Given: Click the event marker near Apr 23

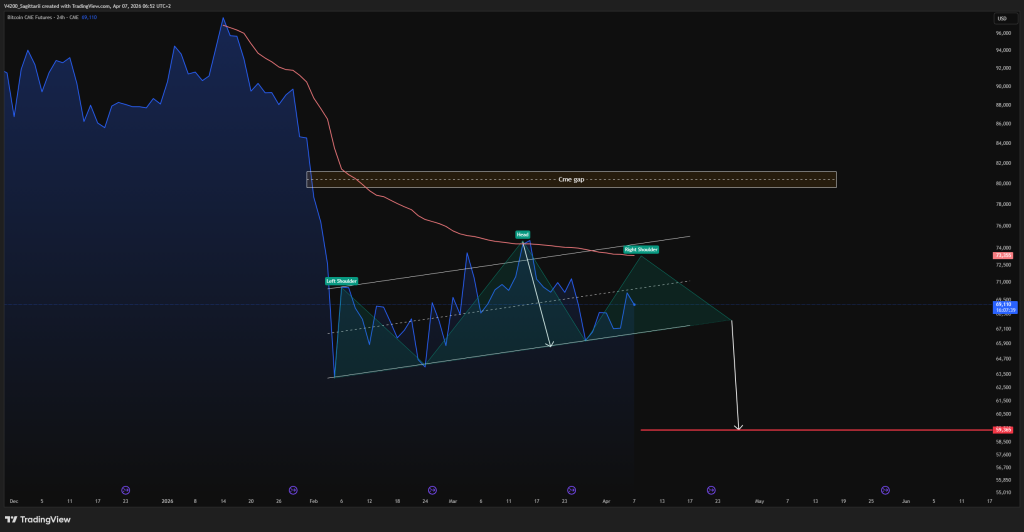Looking at the screenshot, I should point(711,490).
